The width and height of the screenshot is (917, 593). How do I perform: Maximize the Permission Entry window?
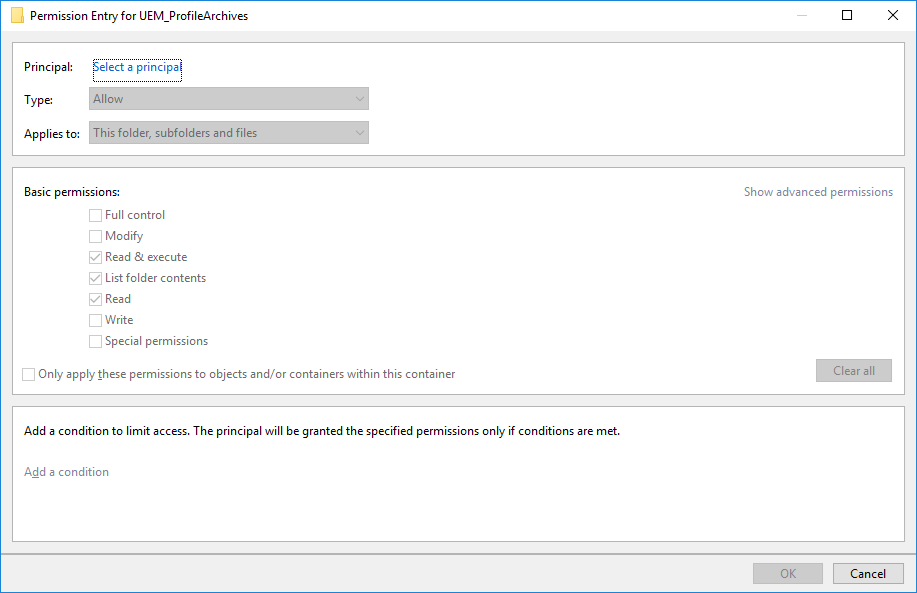(847, 15)
